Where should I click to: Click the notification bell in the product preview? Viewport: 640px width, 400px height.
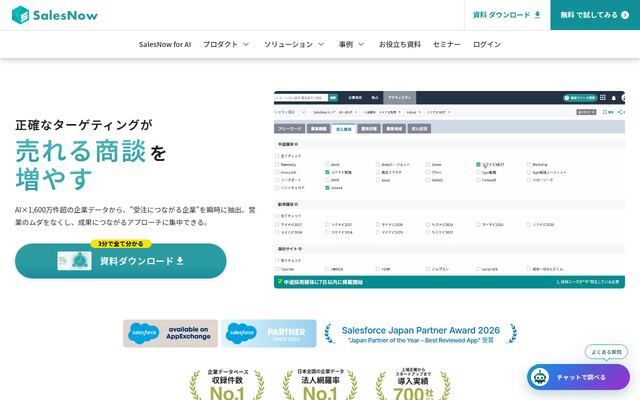(x=613, y=98)
